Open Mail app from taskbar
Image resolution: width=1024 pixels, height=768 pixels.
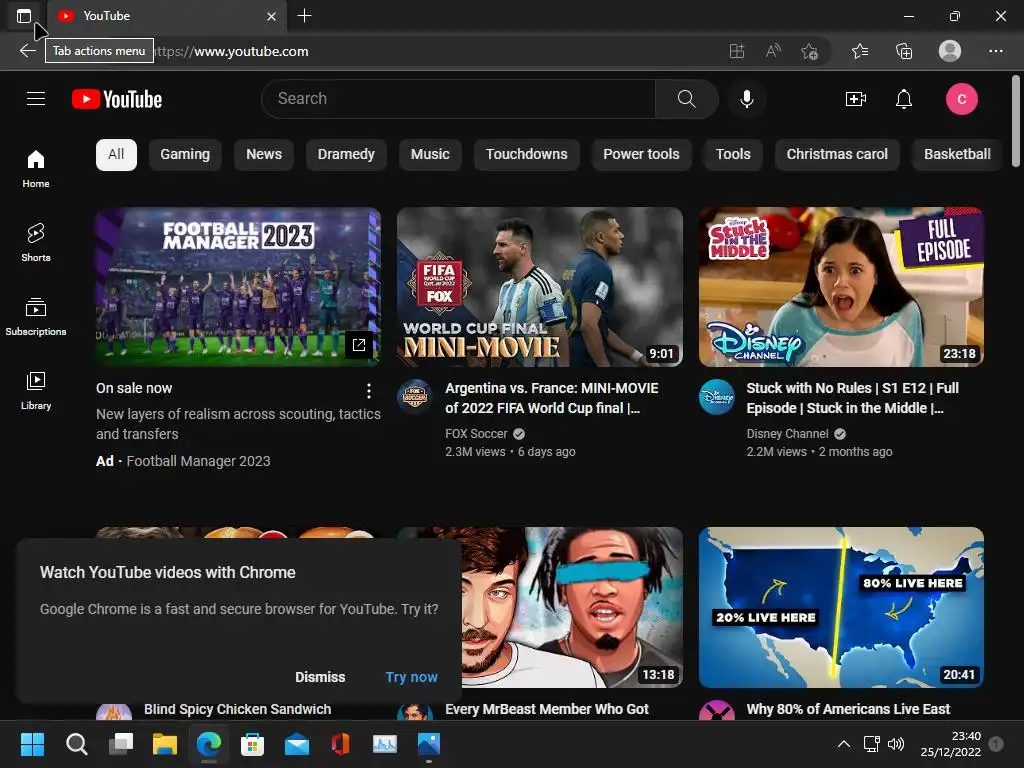[x=296, y=744]
